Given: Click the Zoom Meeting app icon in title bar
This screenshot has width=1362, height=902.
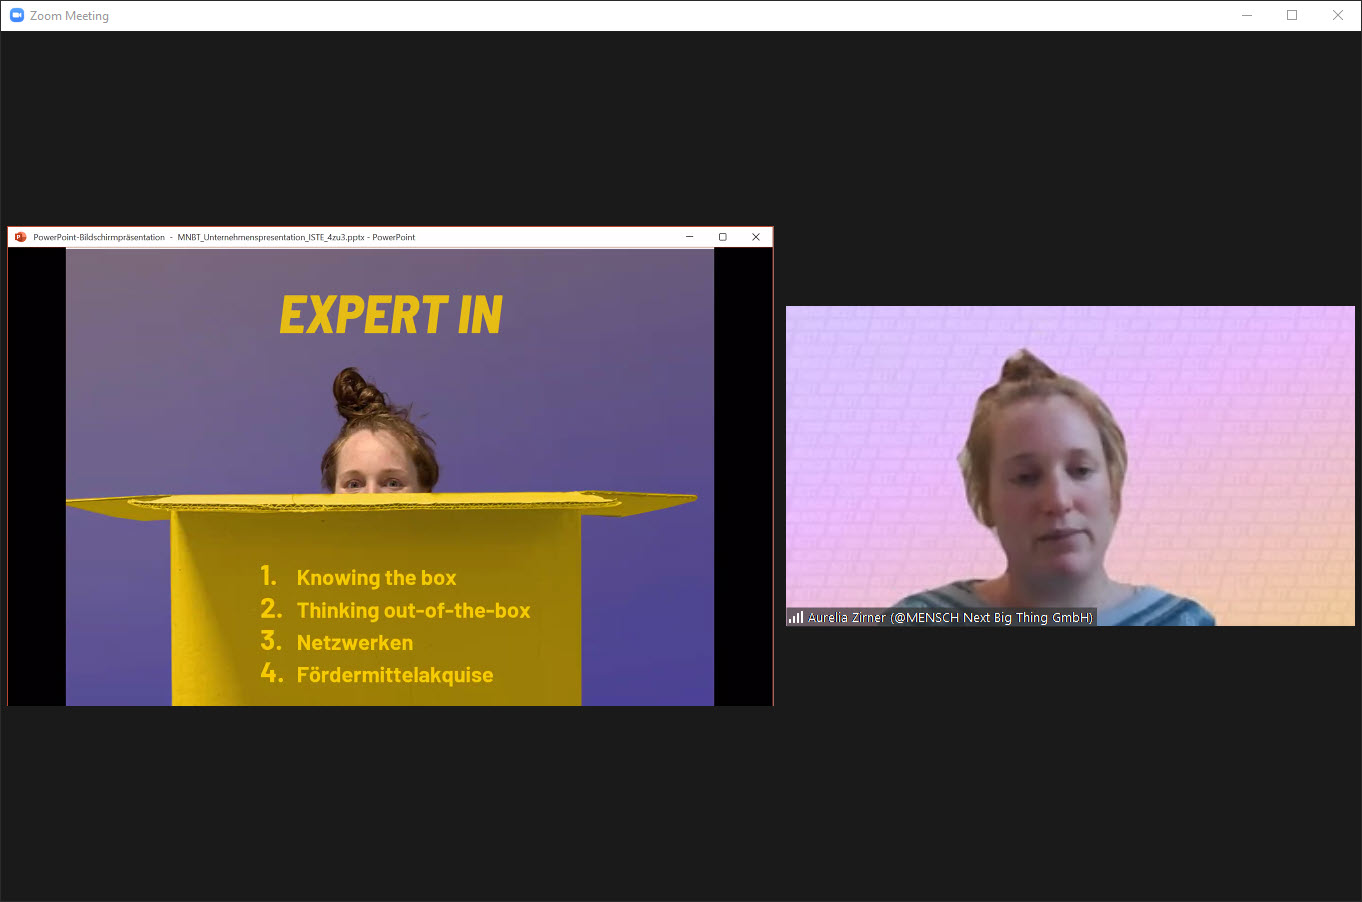Looking at the screenshot, I should 17,15.
